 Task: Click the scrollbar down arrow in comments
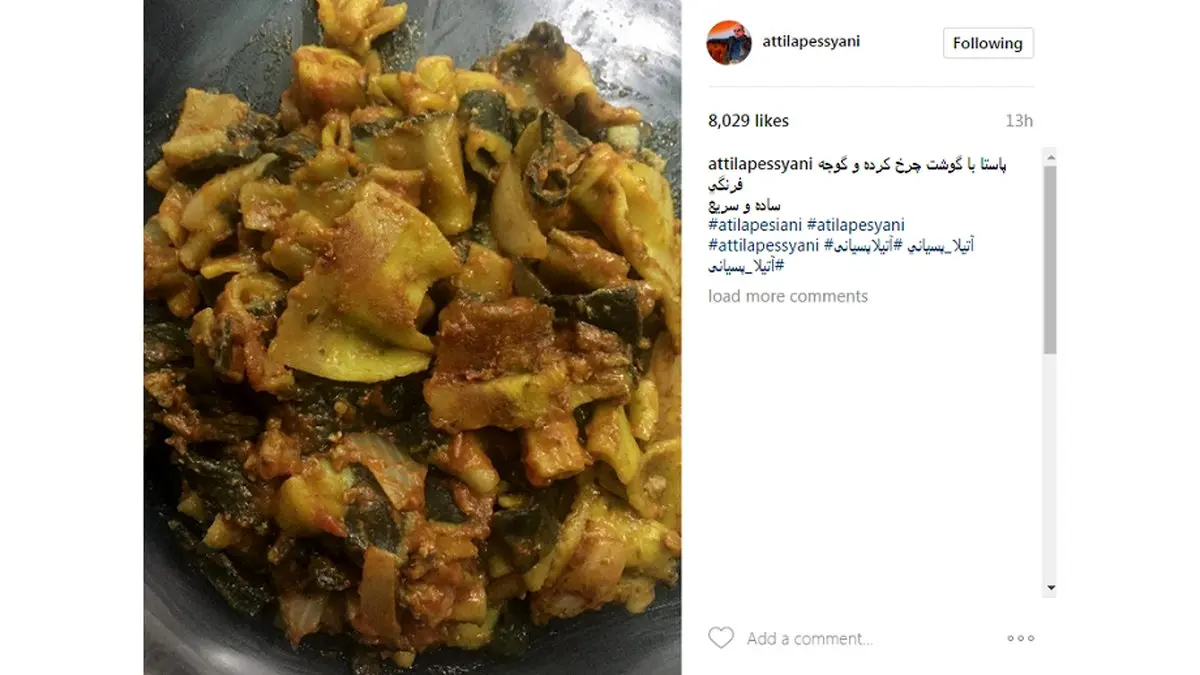[x=1049, y=588]
